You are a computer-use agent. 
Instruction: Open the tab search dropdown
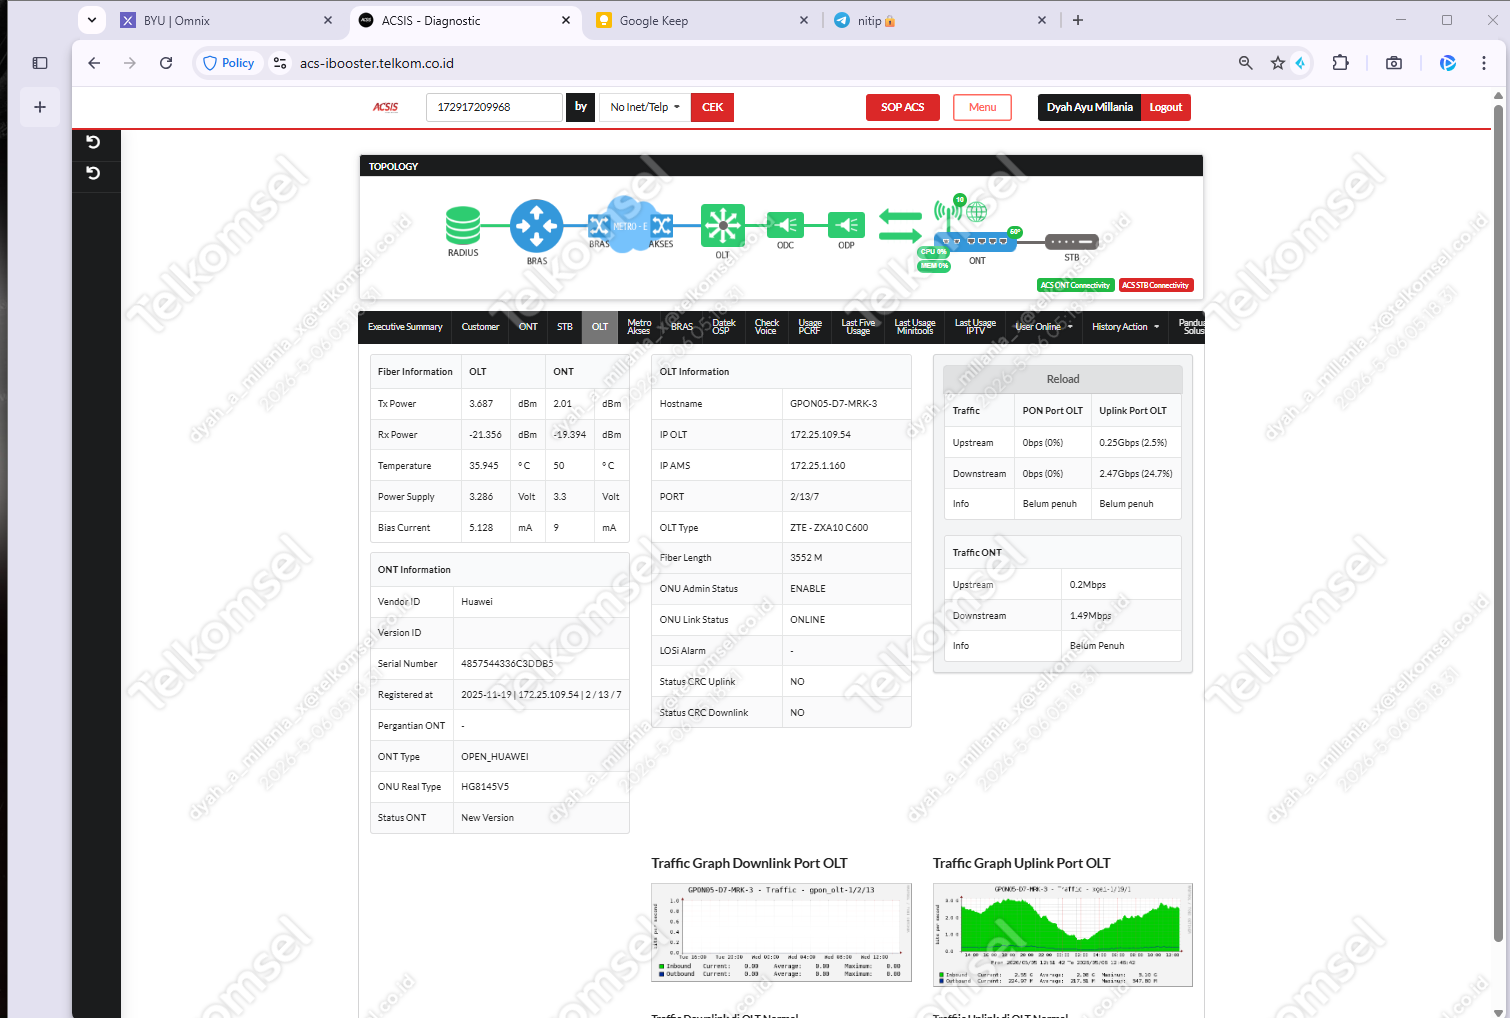click(x=92, y=20)
